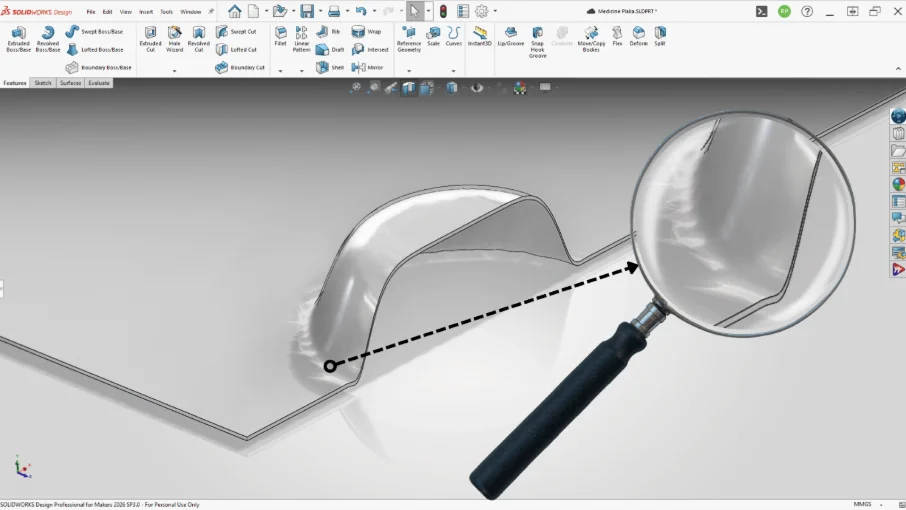Toggle the Instant3D mode
This screenshot has height=510, width=906.
(x=480, y=36)
